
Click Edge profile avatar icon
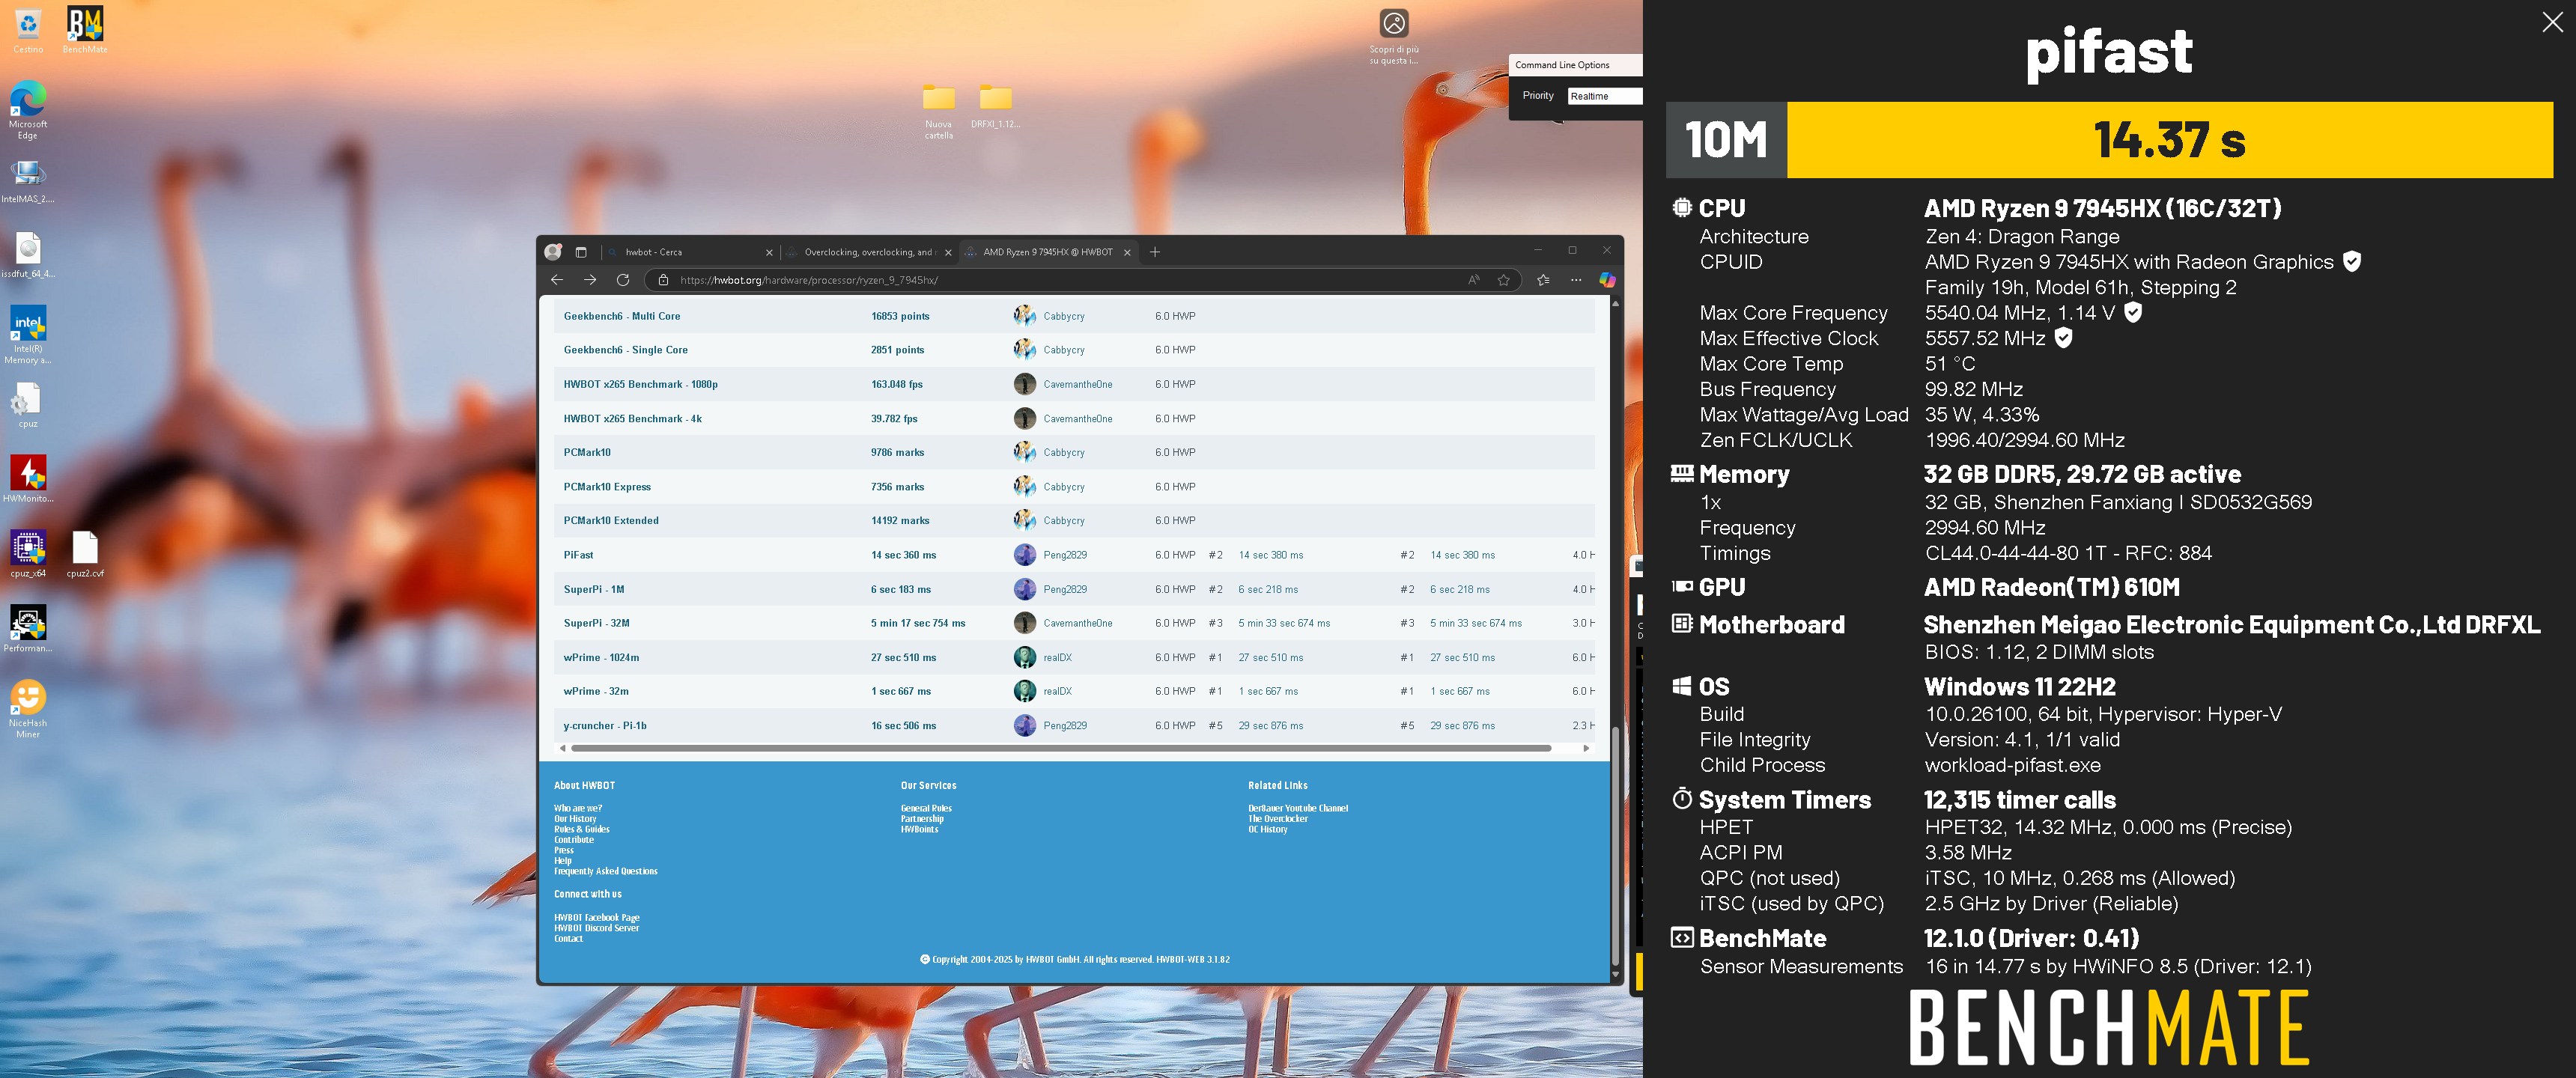(553, 252)
